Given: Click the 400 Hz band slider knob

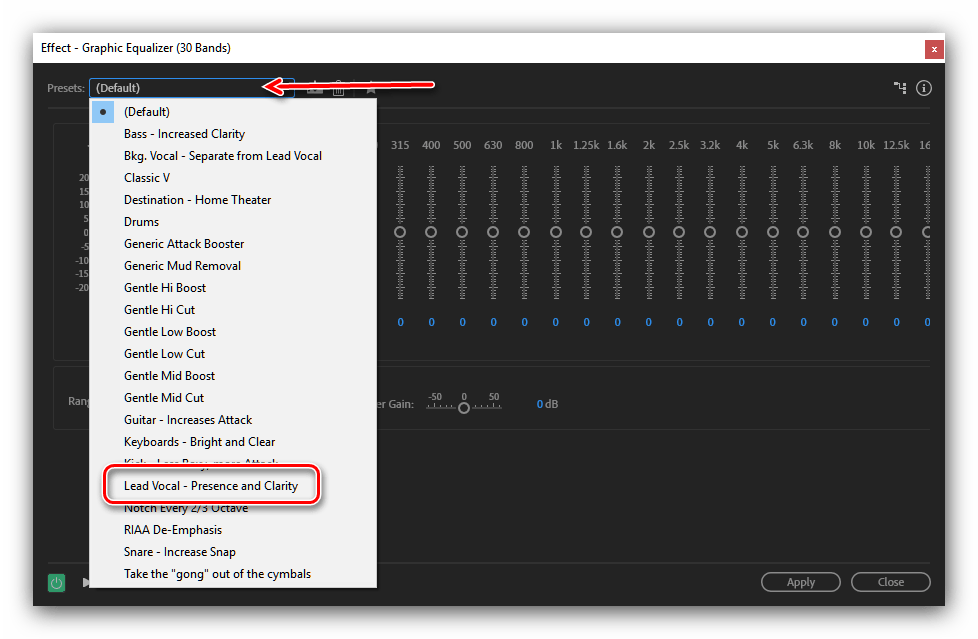Looking at the screenshot, I should tap(431, 232).
